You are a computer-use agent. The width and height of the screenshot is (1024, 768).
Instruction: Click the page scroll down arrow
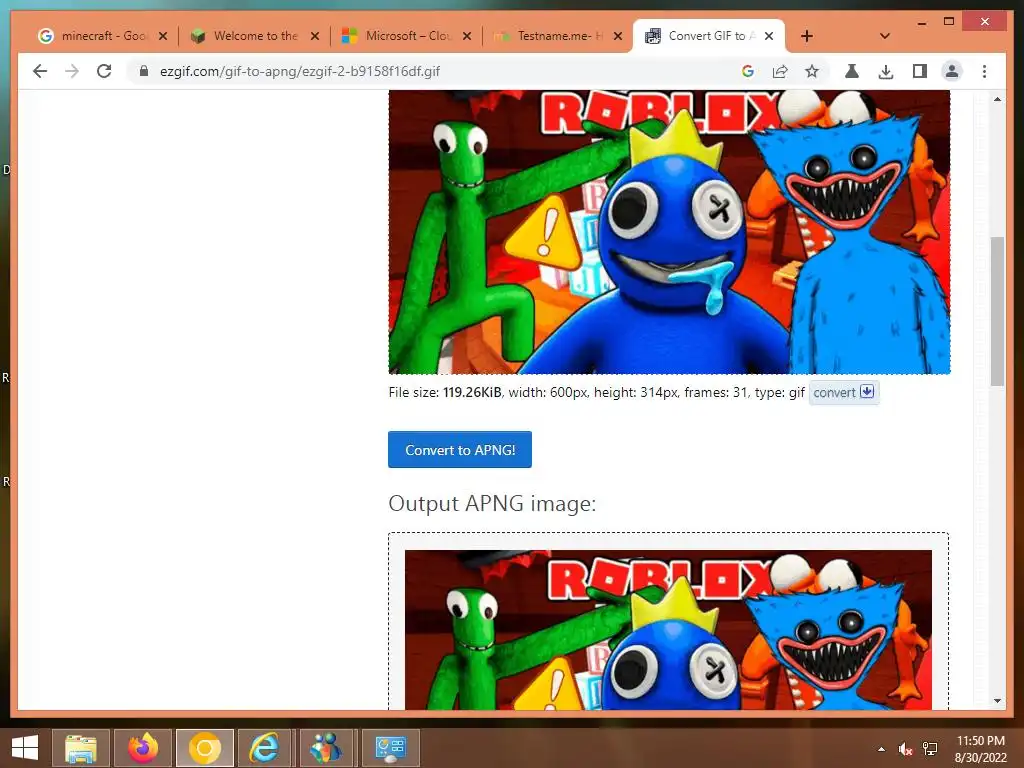point(997,701)
